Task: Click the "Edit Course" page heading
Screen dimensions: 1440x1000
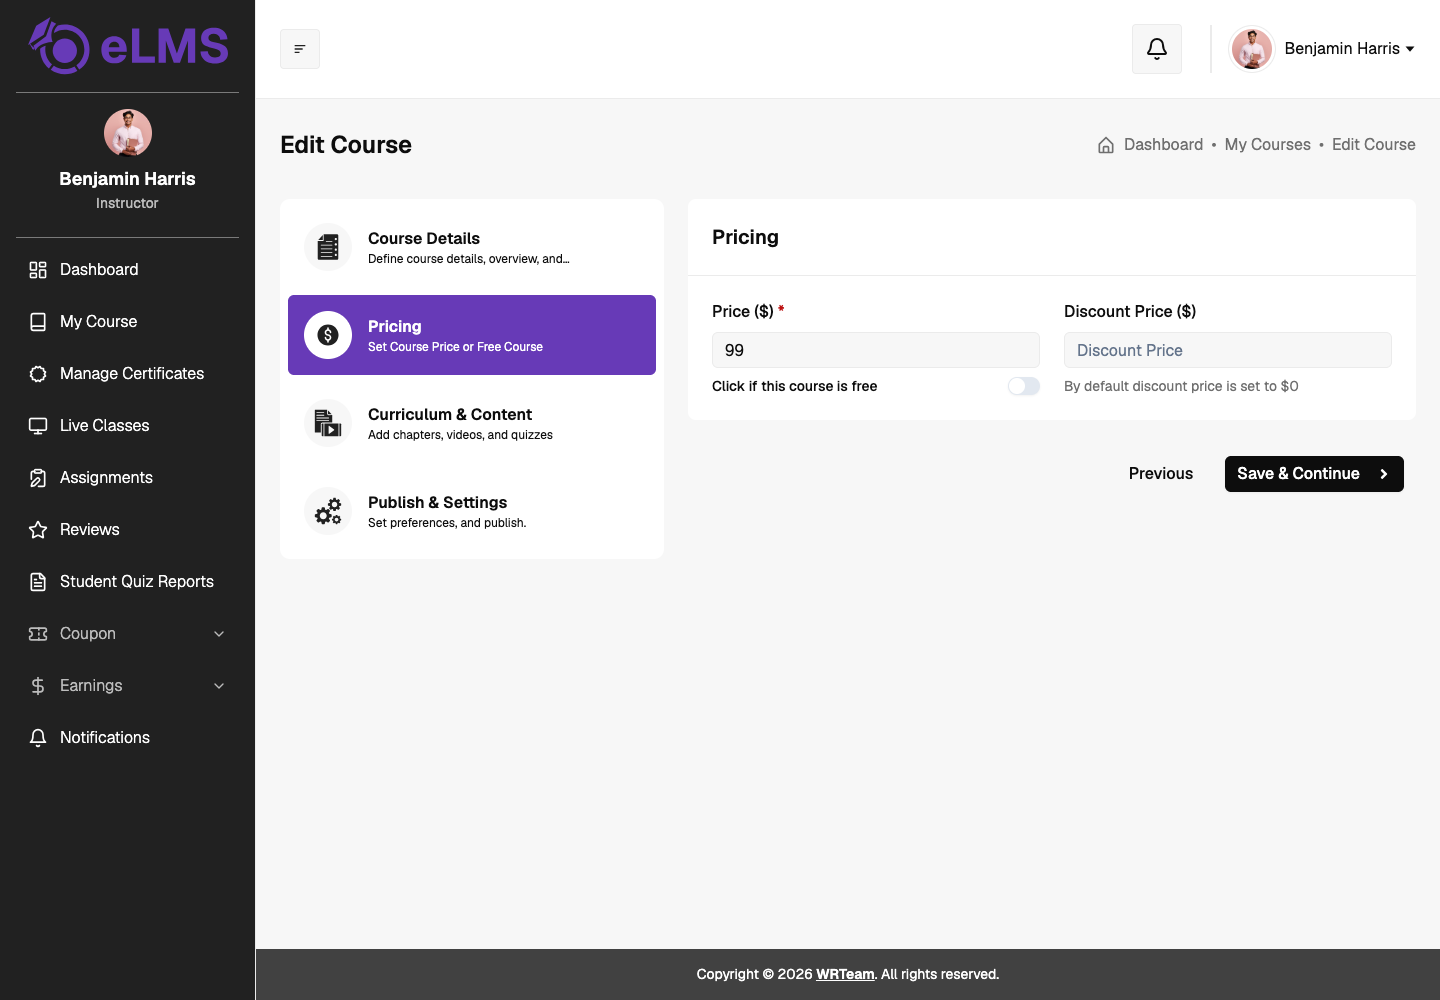Action: (346, 145)
